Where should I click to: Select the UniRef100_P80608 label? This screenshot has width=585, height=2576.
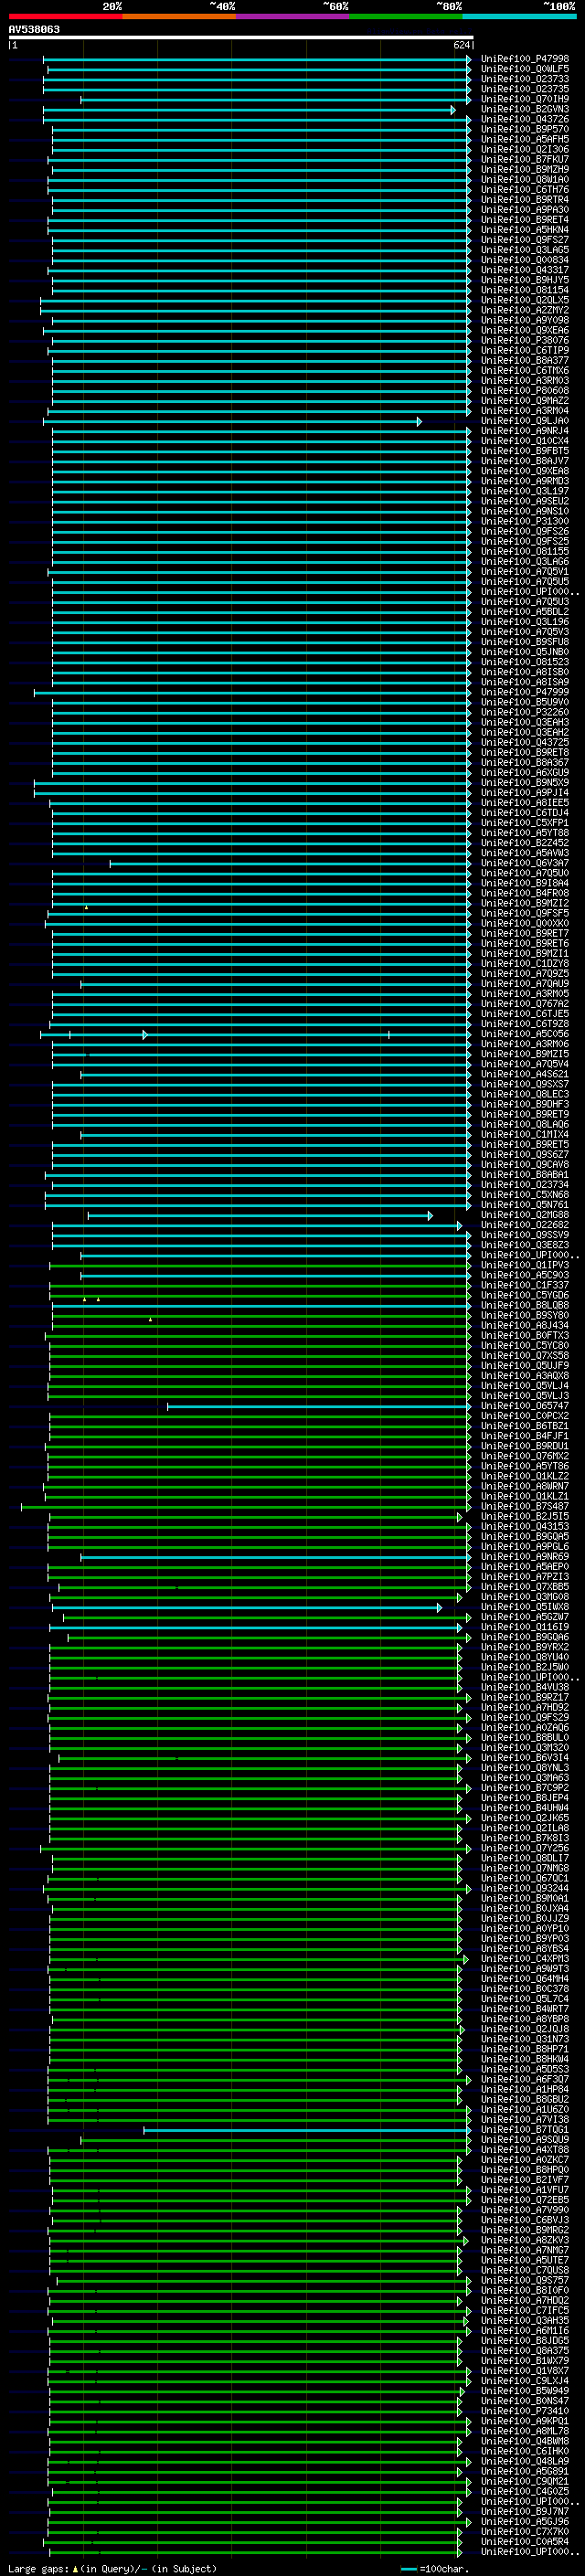pos(525,391)
